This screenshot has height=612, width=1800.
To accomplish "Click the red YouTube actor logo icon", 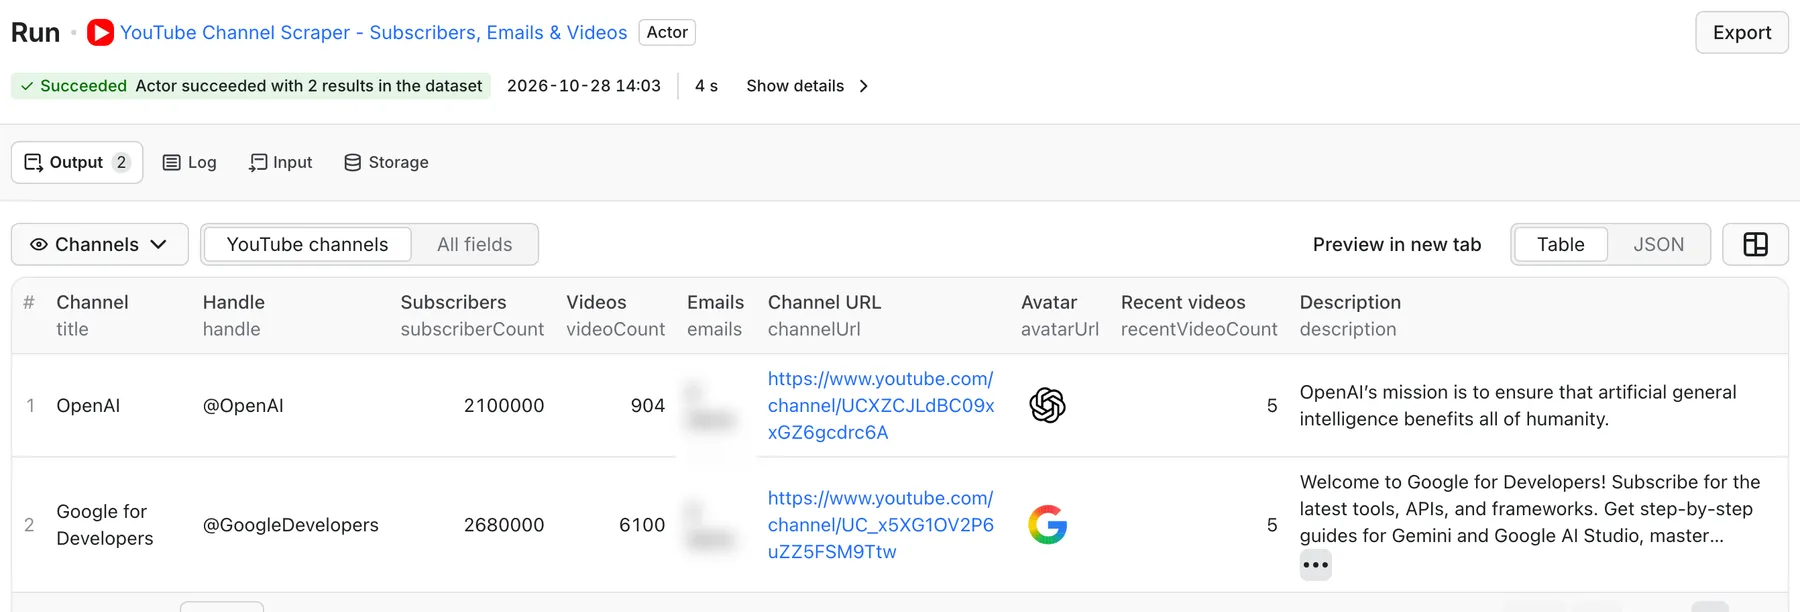I will pos(100,33).
